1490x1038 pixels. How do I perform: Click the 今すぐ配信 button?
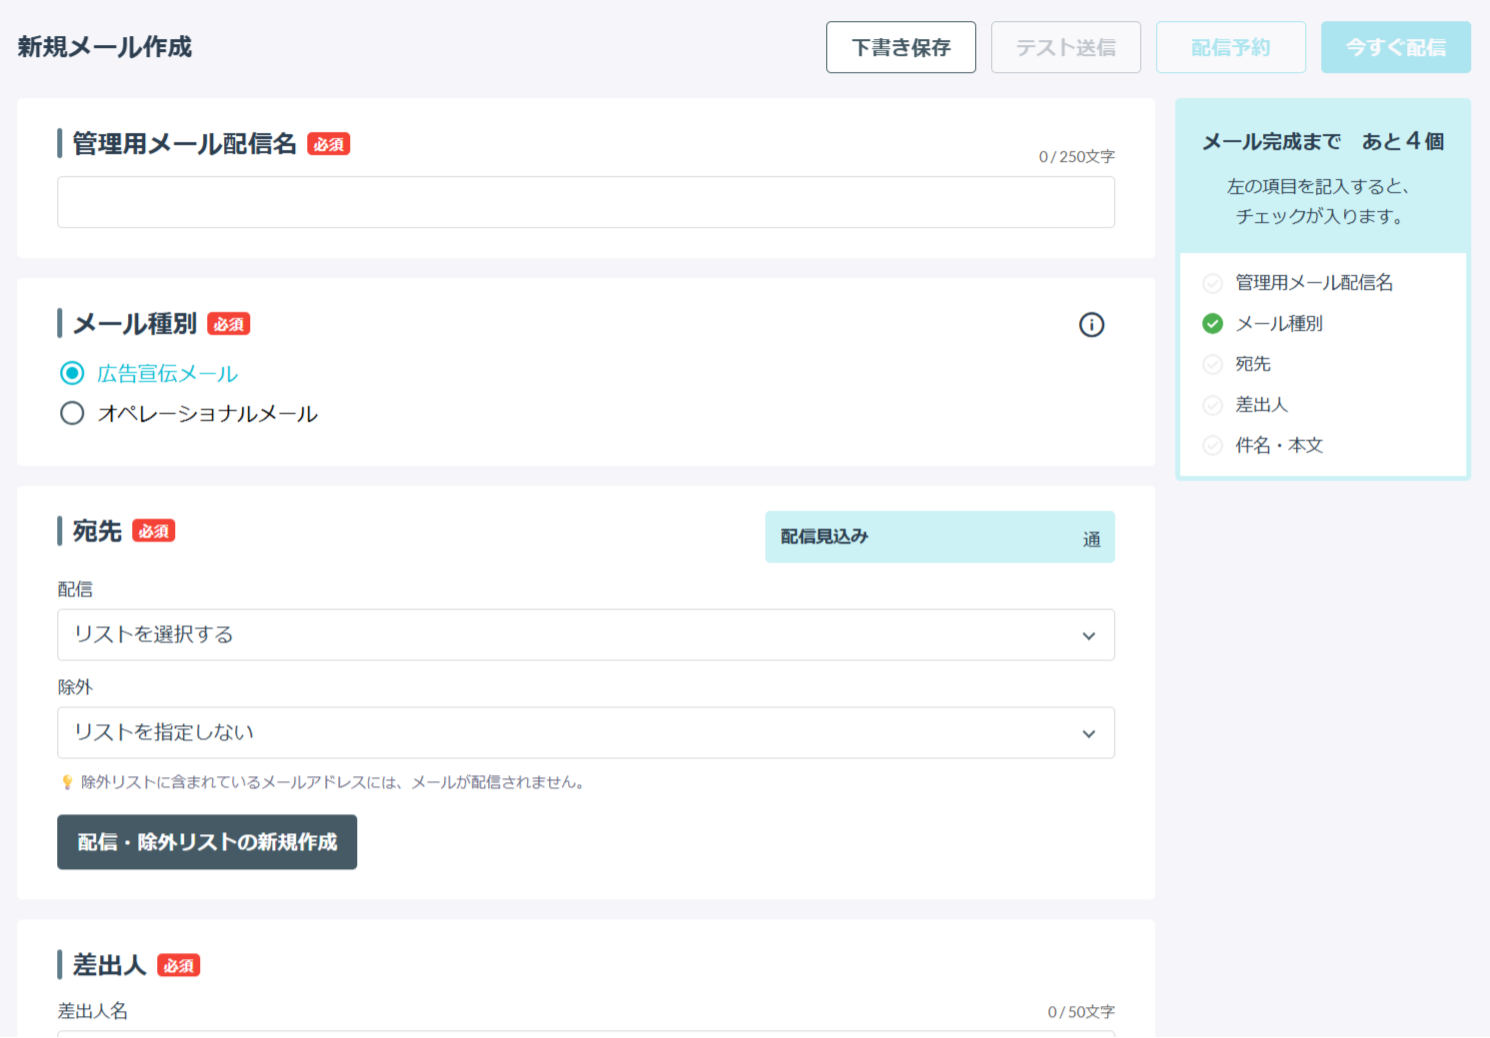1396,47
